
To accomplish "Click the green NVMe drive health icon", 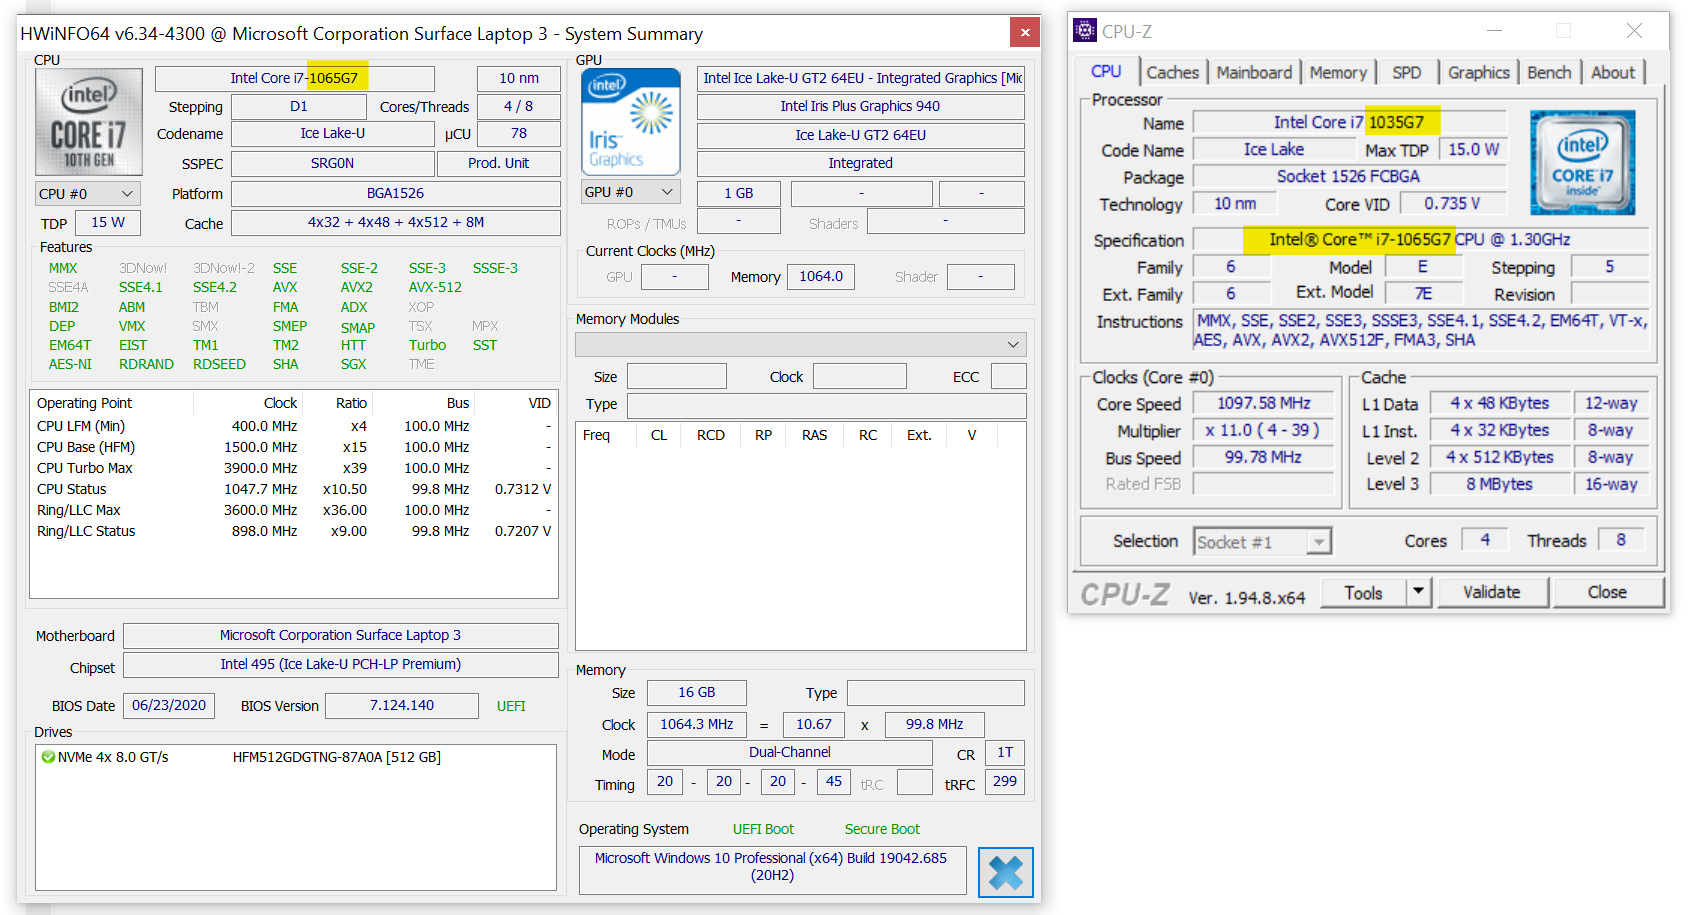I will [48, 757].
